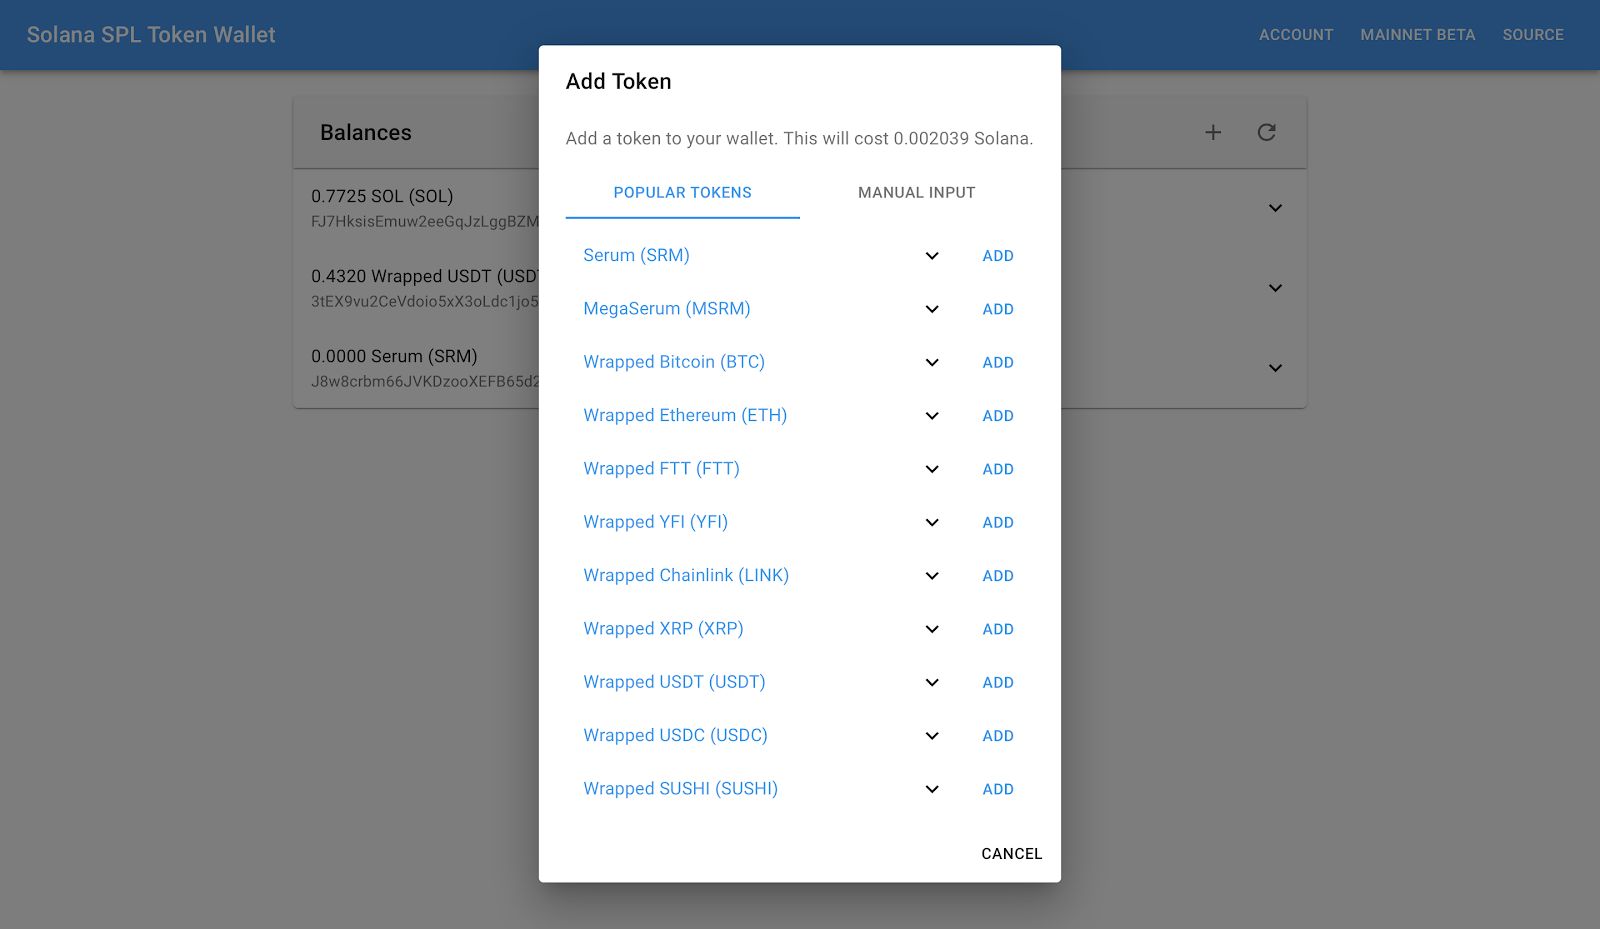
Task: Add the Wrapped SUSHI token
Action: point(997,789)
